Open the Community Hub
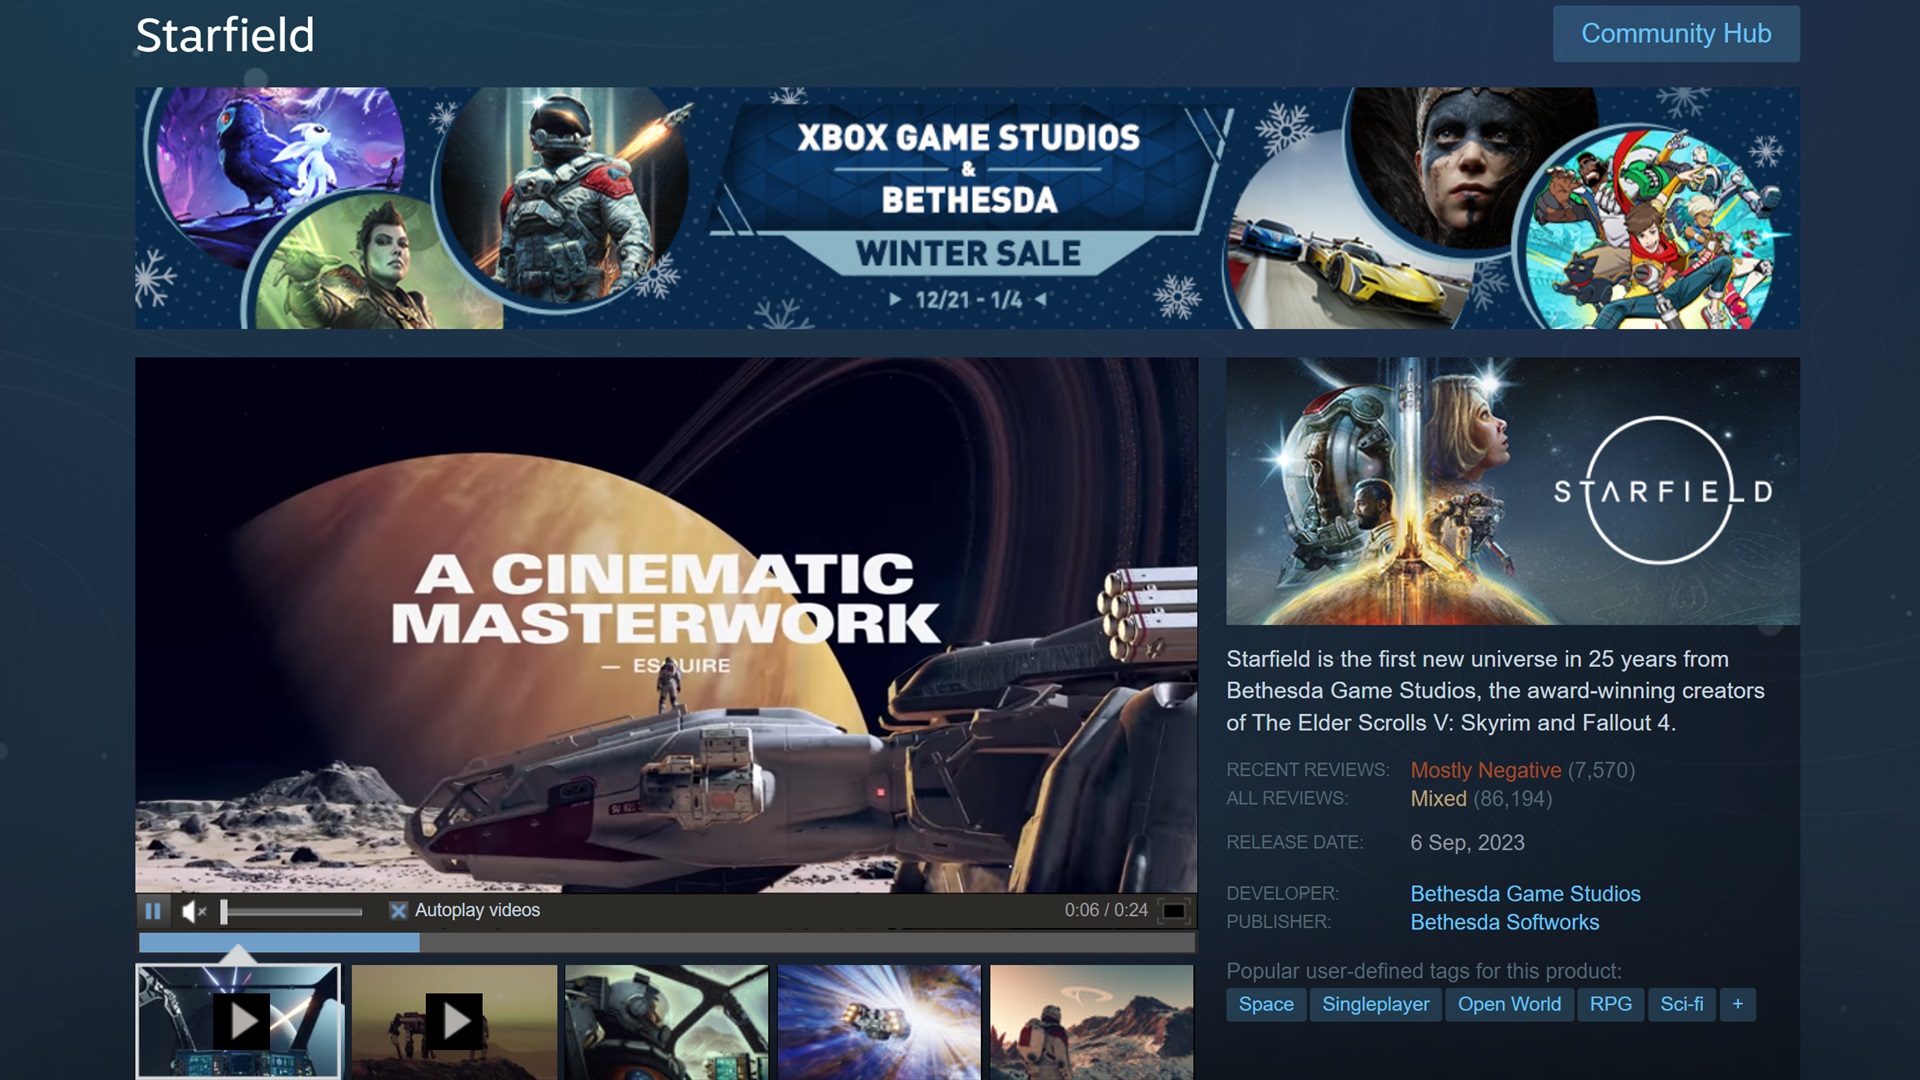 coord(1675,34)
